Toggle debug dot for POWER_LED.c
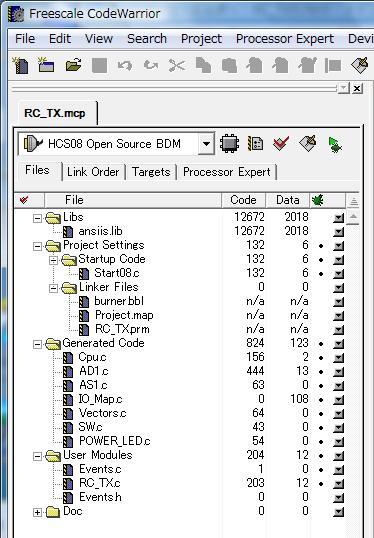 point(321,442)
